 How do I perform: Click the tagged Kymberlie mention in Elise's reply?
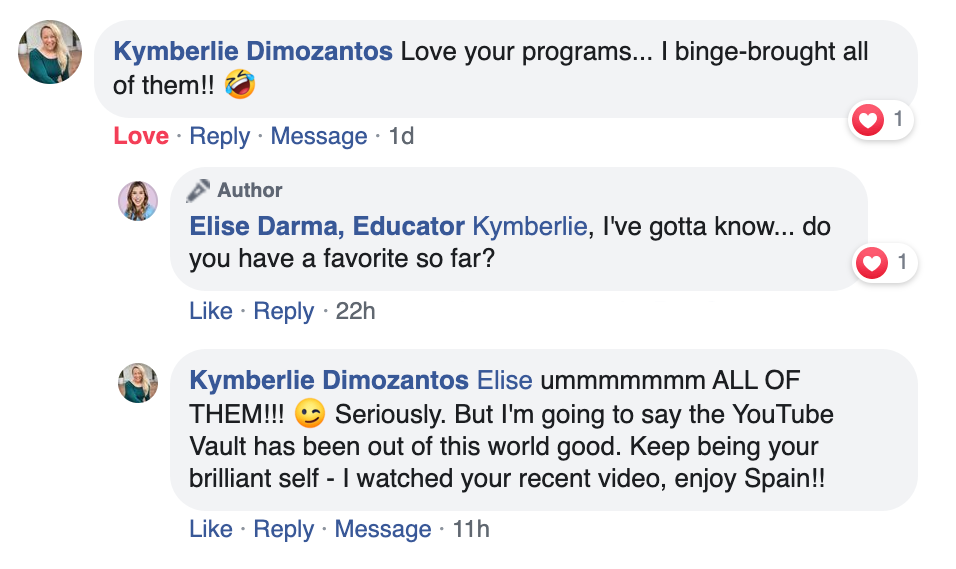pyautogui.click(x=529, y=227)
